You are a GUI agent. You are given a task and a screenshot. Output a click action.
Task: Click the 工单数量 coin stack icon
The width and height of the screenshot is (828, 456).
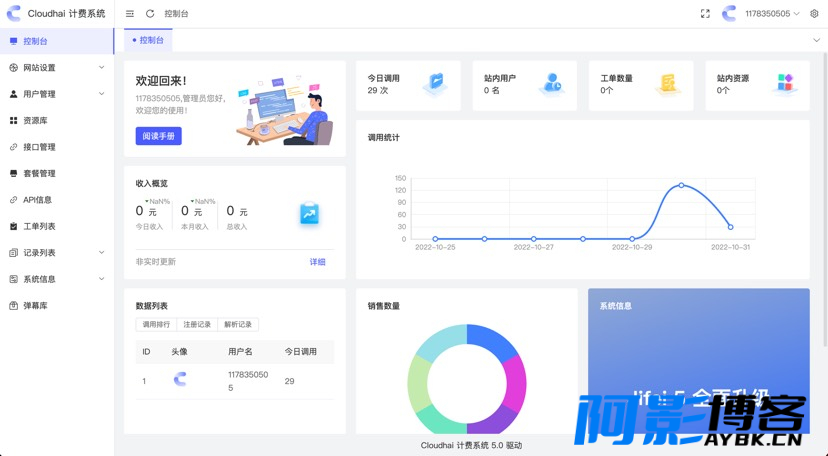coord(668,84)
